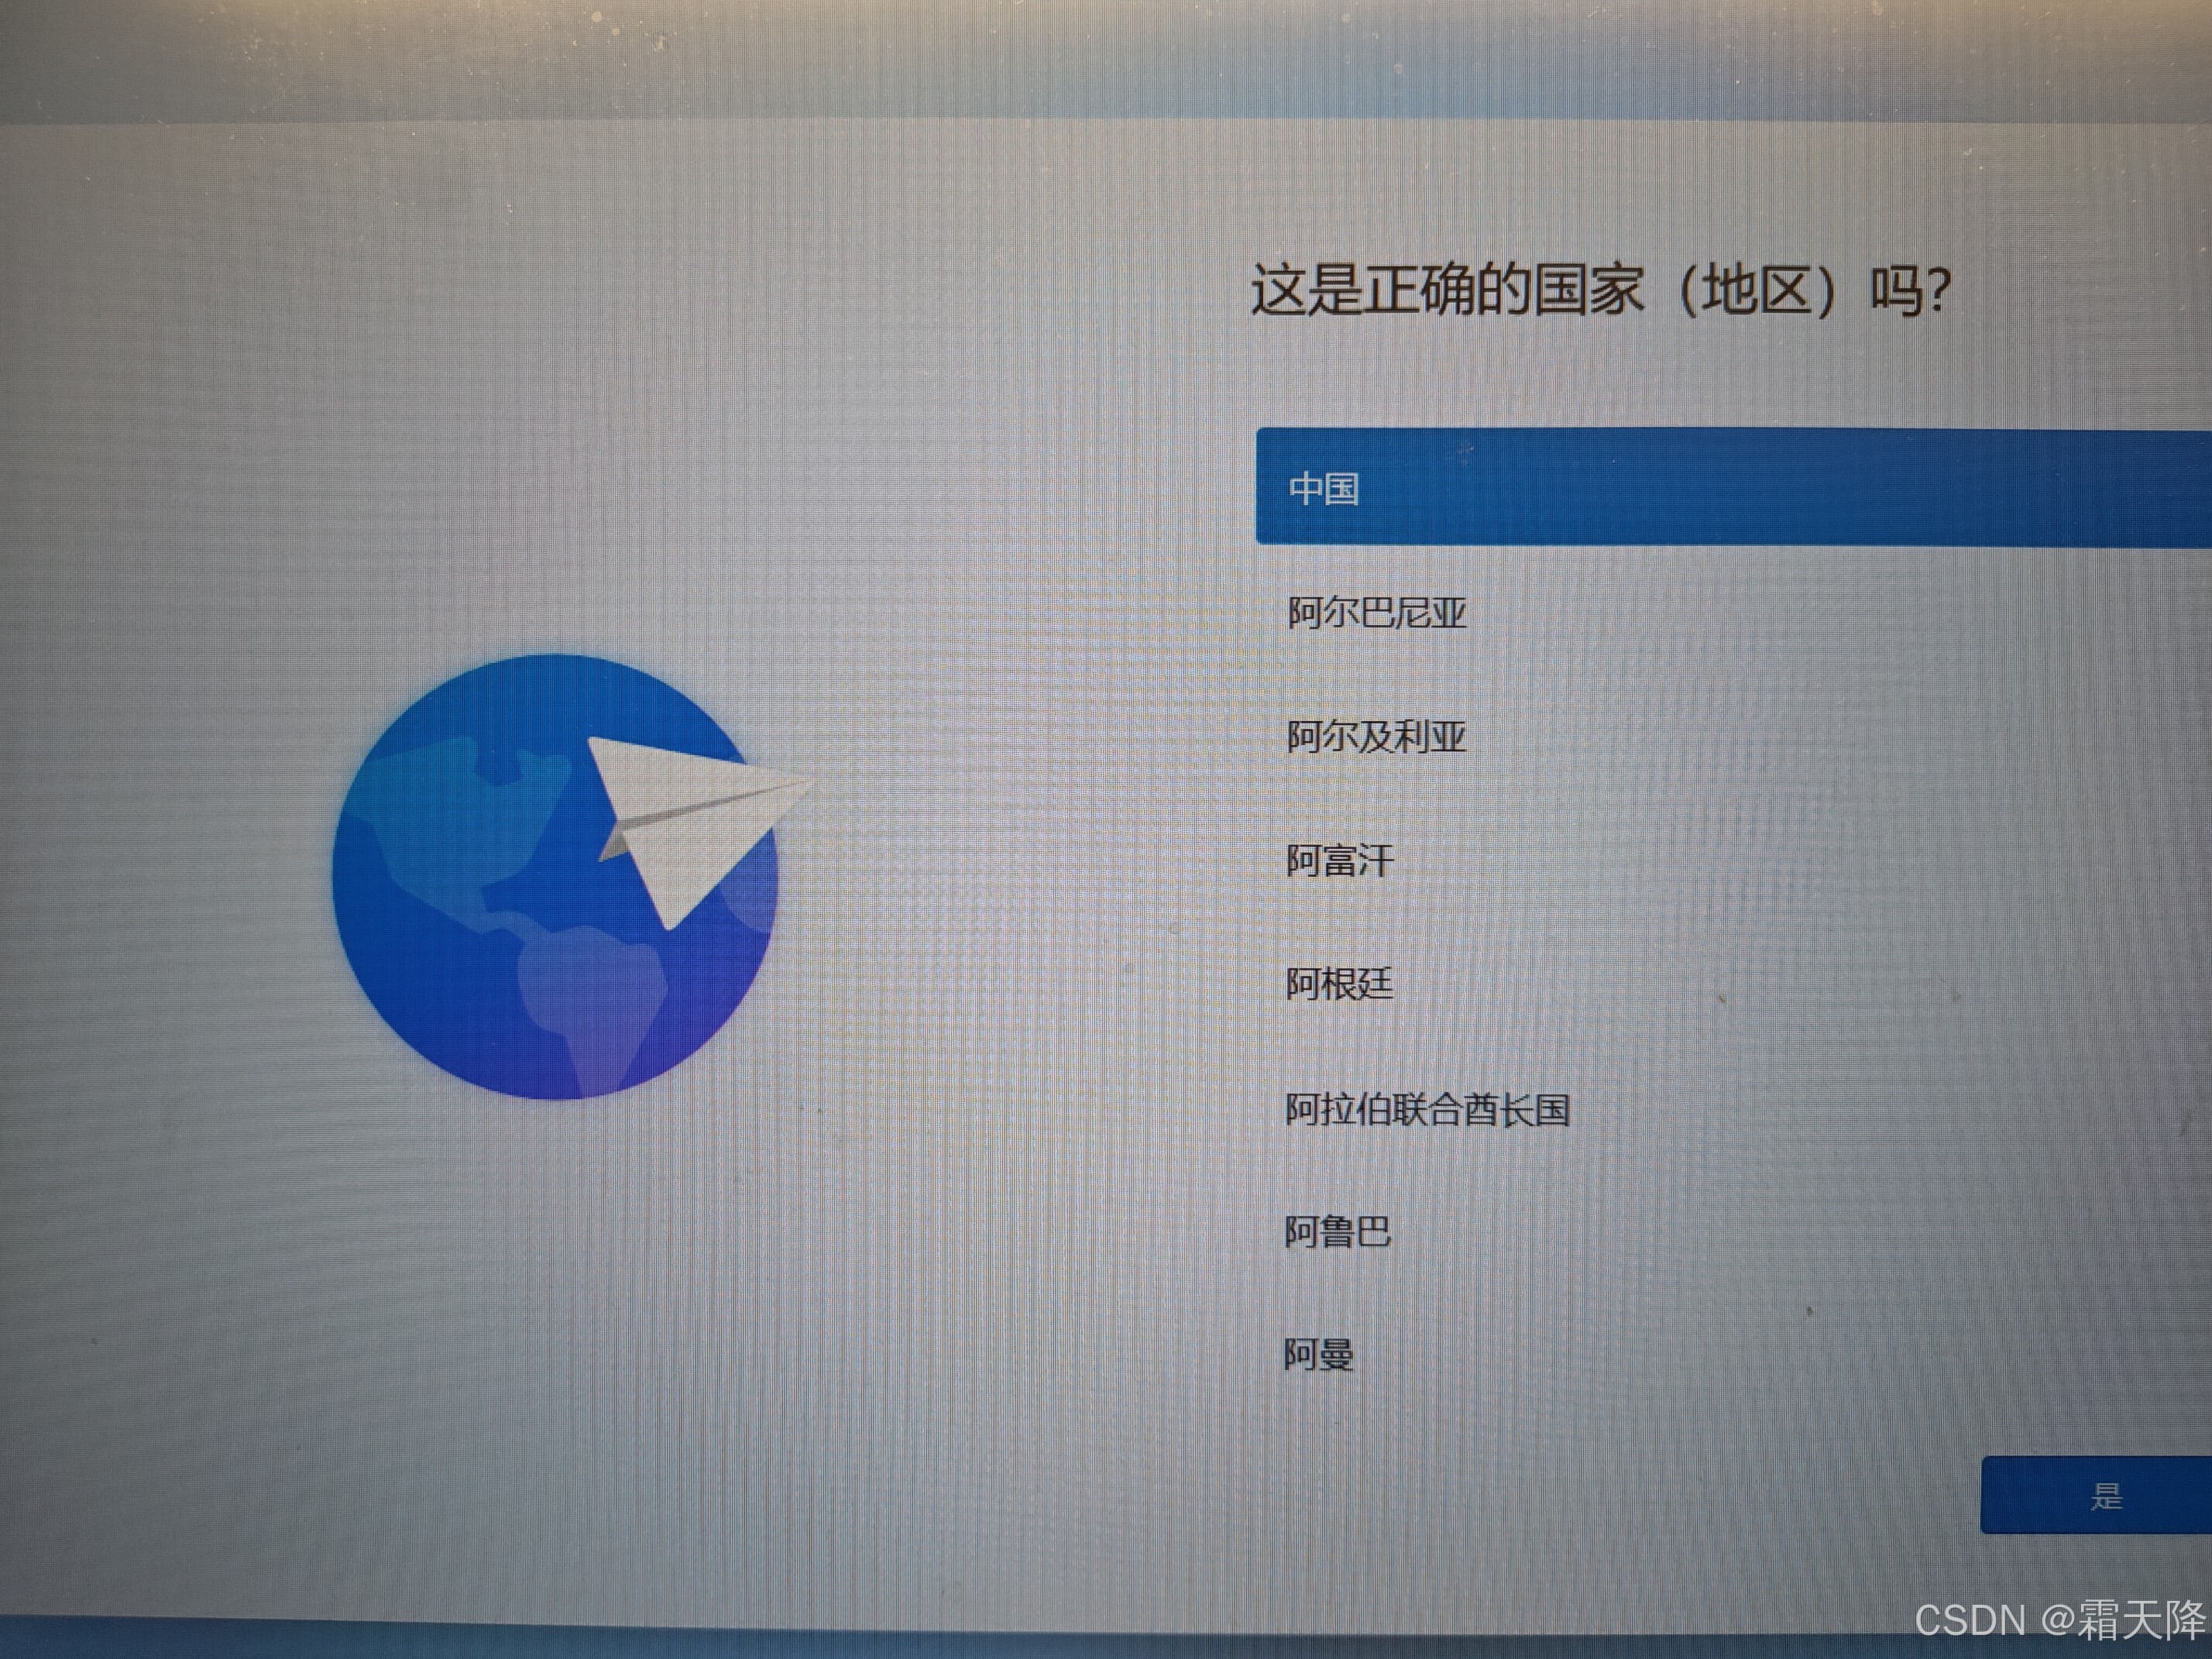The image size is (2212, 1659).
Task: Choose 阿尔巴尼亚 from the region list
Action: (x=1376, y=613)
